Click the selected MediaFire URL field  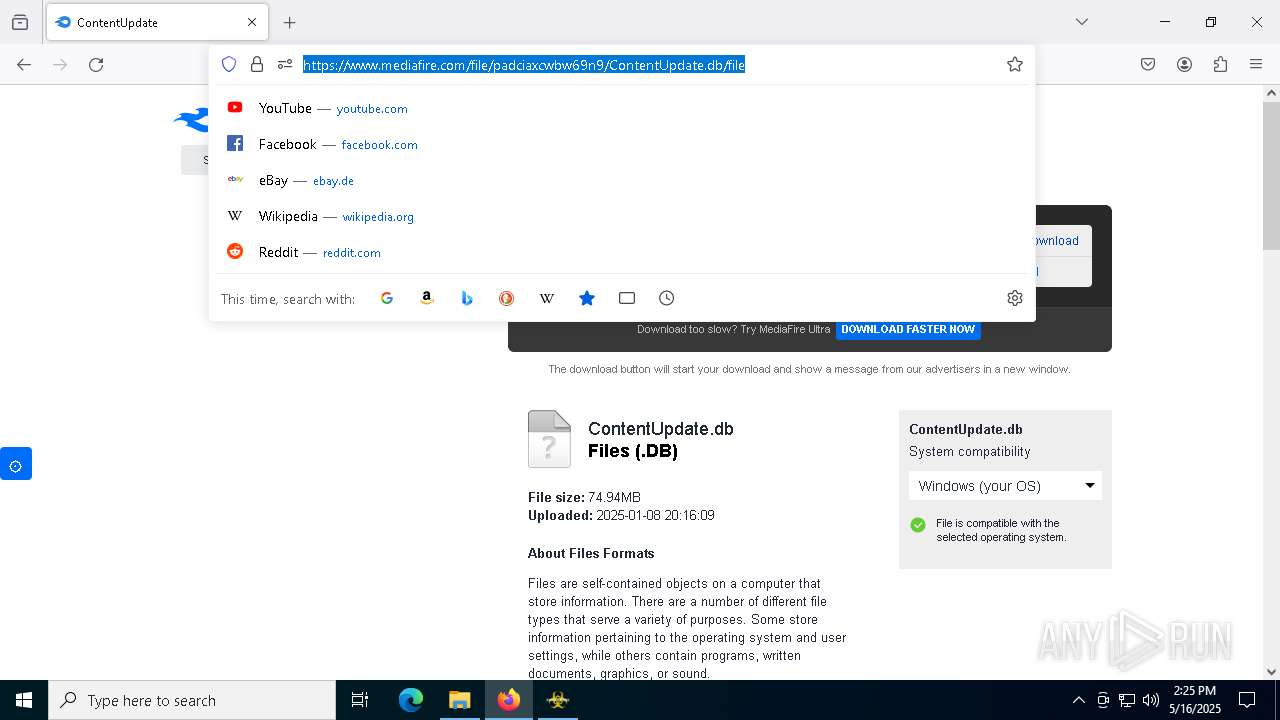pyautogui.click(x=524, y=65)
